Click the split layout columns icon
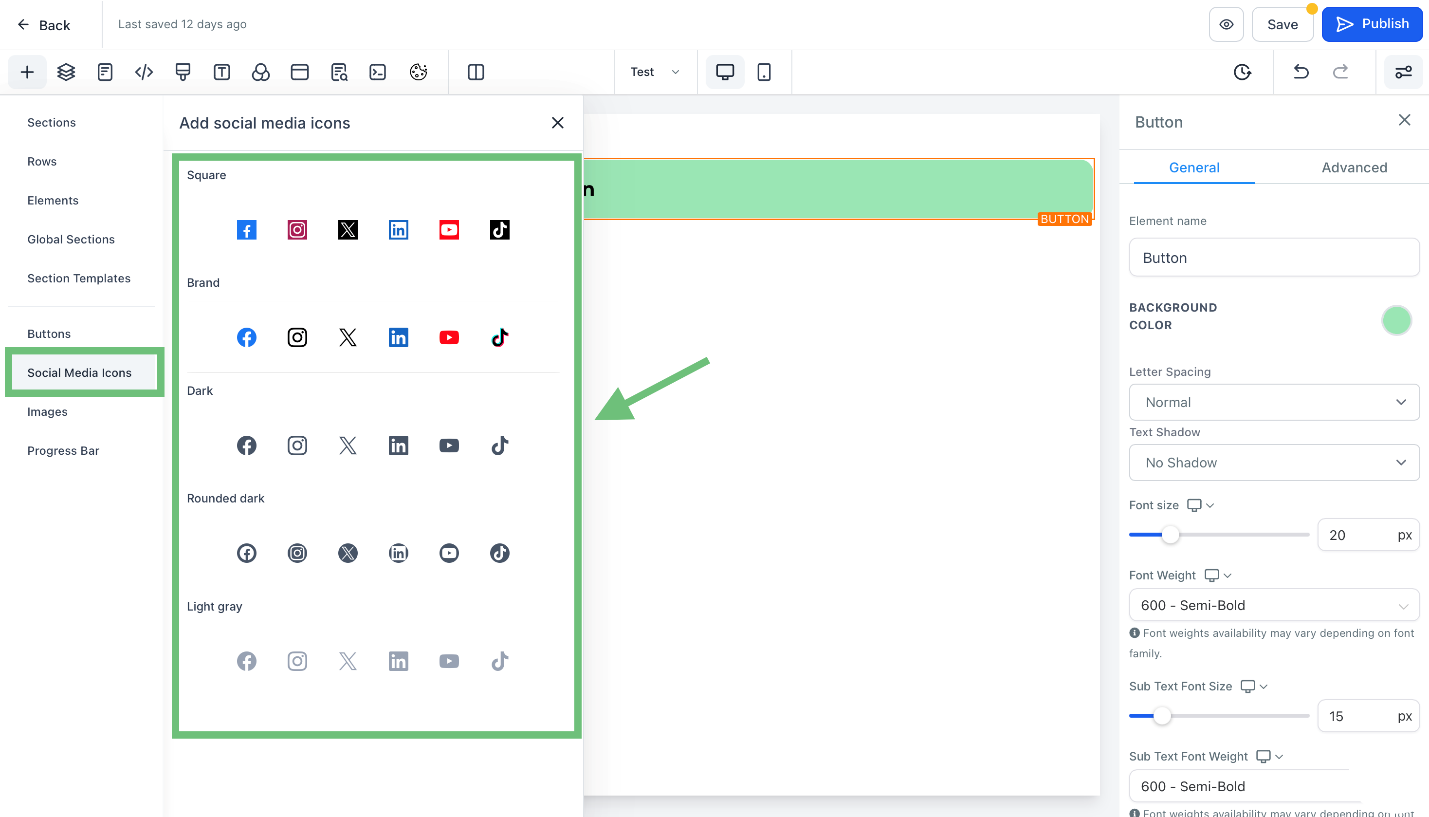The height and width of the screenshot is (817, 1429). [x=476, y=72]
